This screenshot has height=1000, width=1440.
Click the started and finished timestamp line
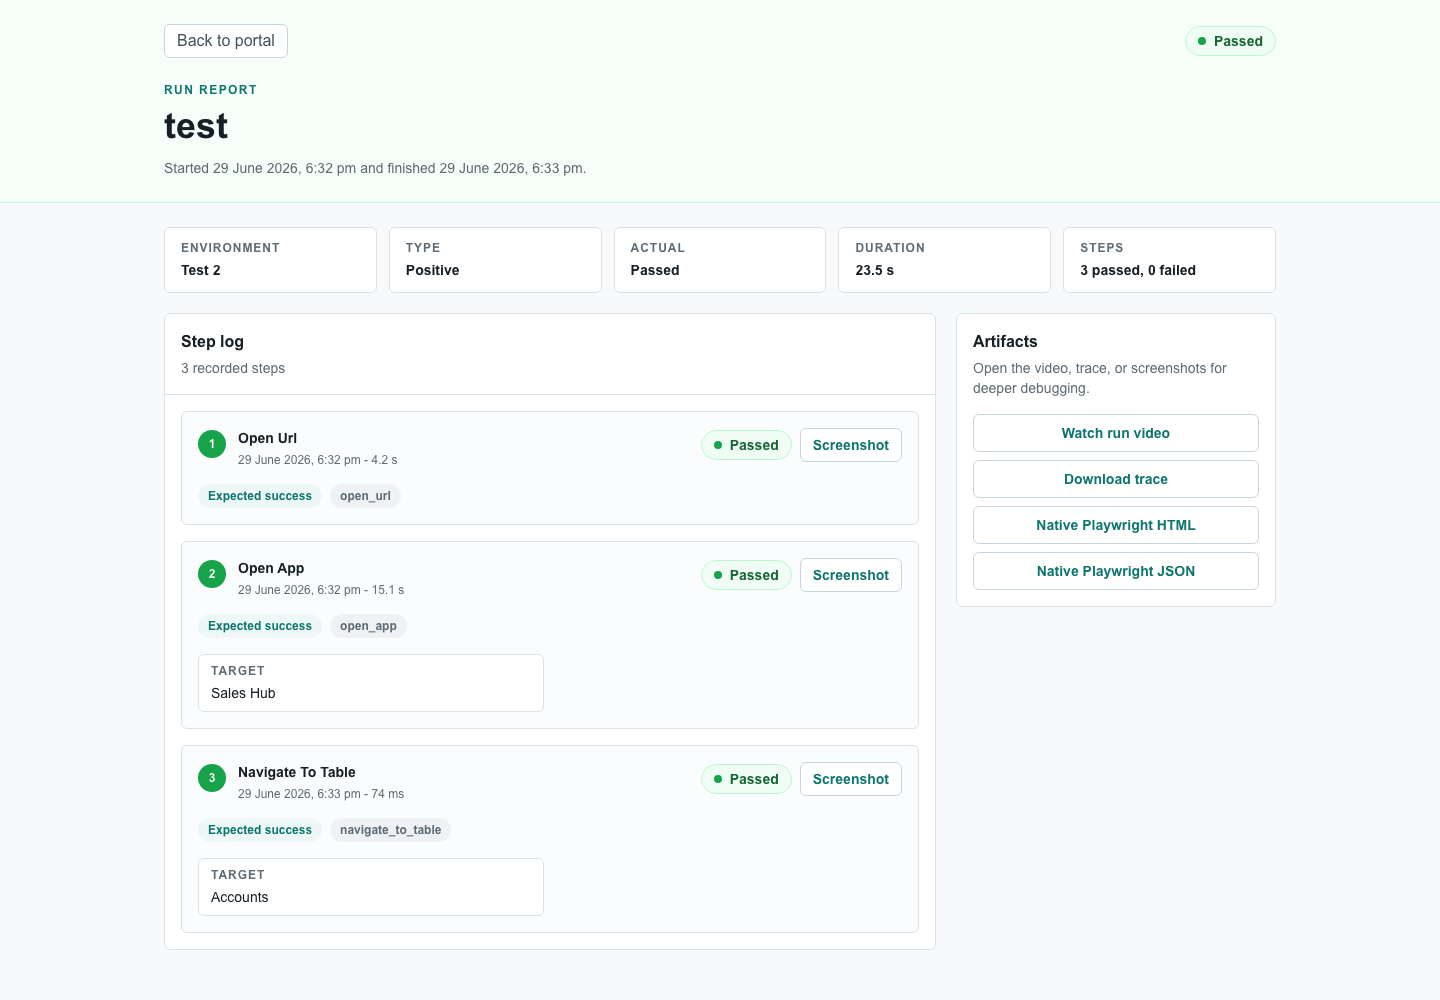point(375,168)
